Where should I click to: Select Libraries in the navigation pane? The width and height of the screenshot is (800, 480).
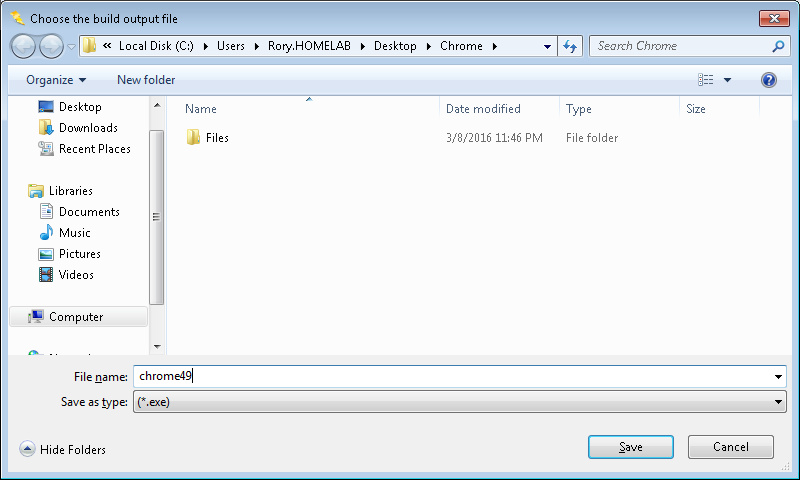click(70, 191)
